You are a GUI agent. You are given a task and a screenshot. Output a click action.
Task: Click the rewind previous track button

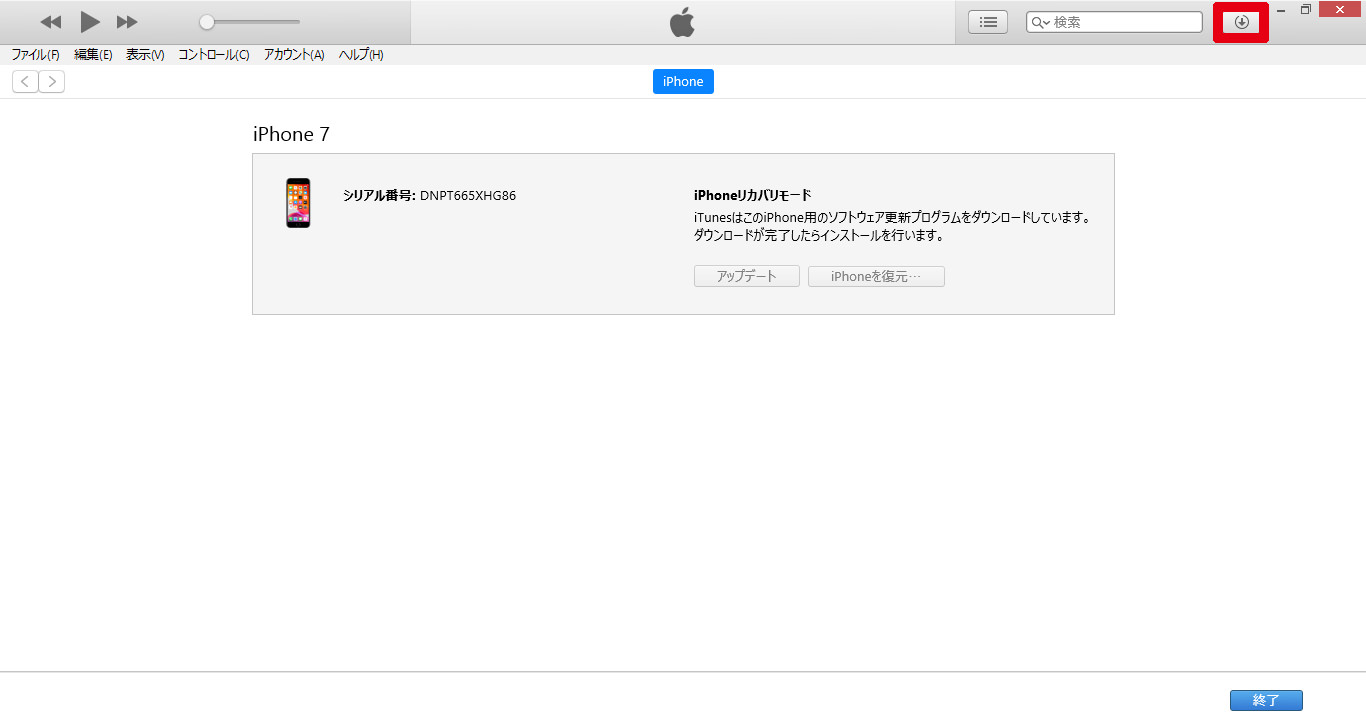click(50, 22)
